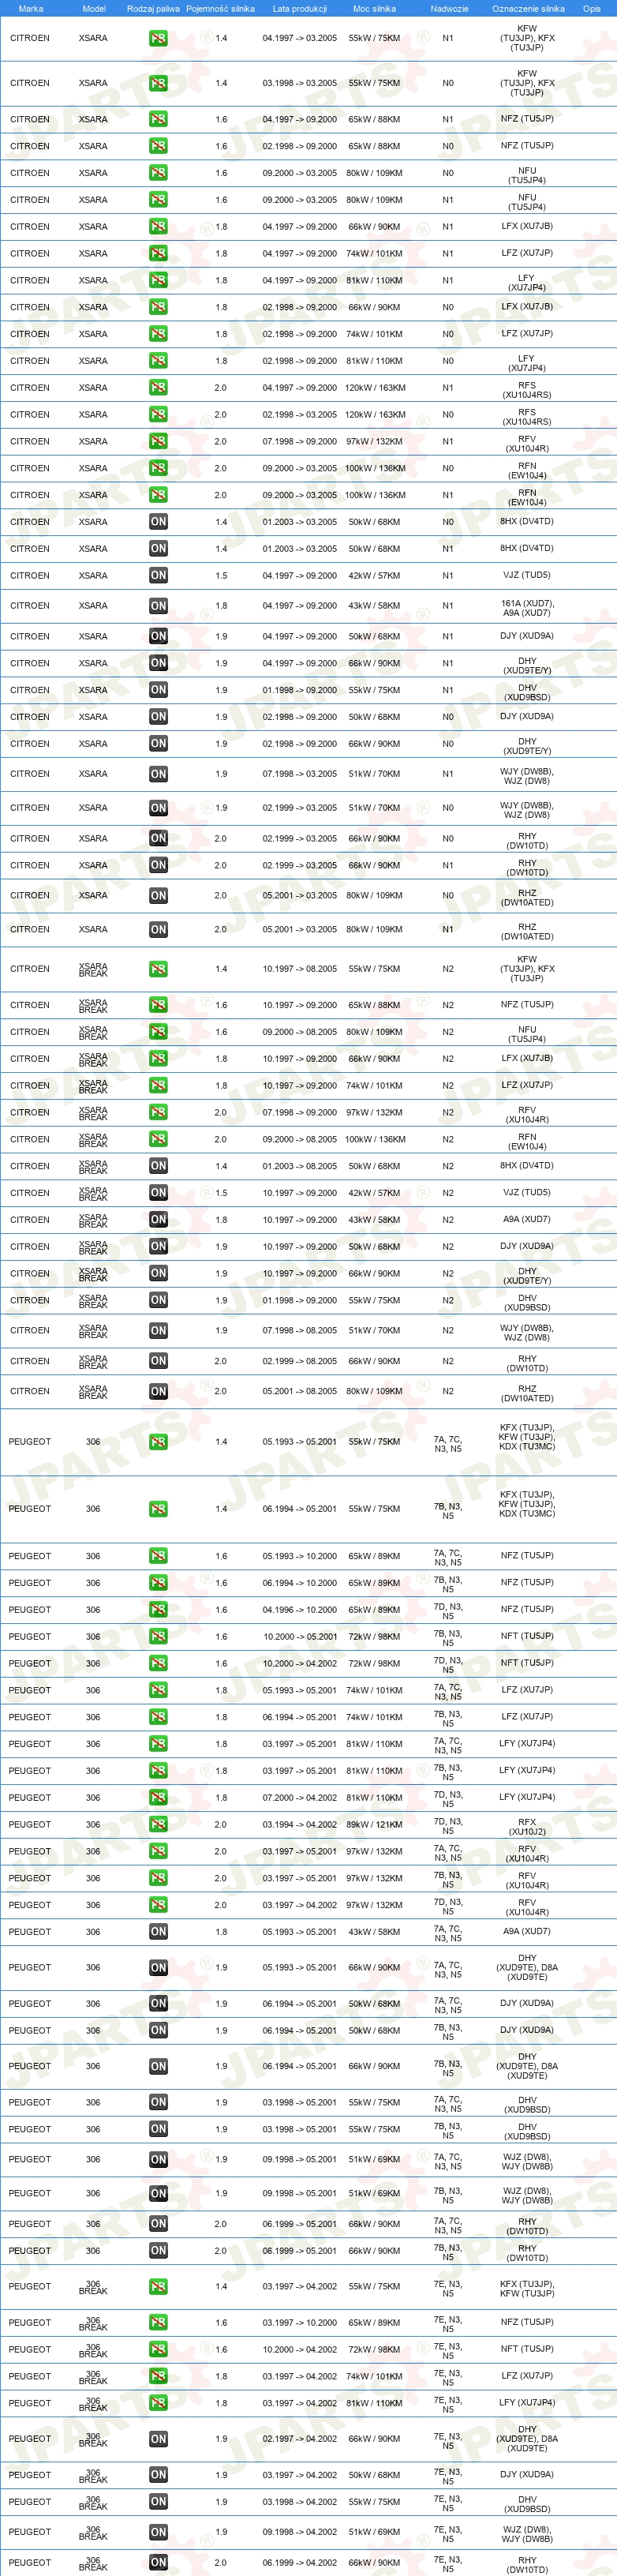Click the PB fuel icon in Xsara Break KFW row
This screenshot has width=617, height=2576.
(x=158, y=969)
